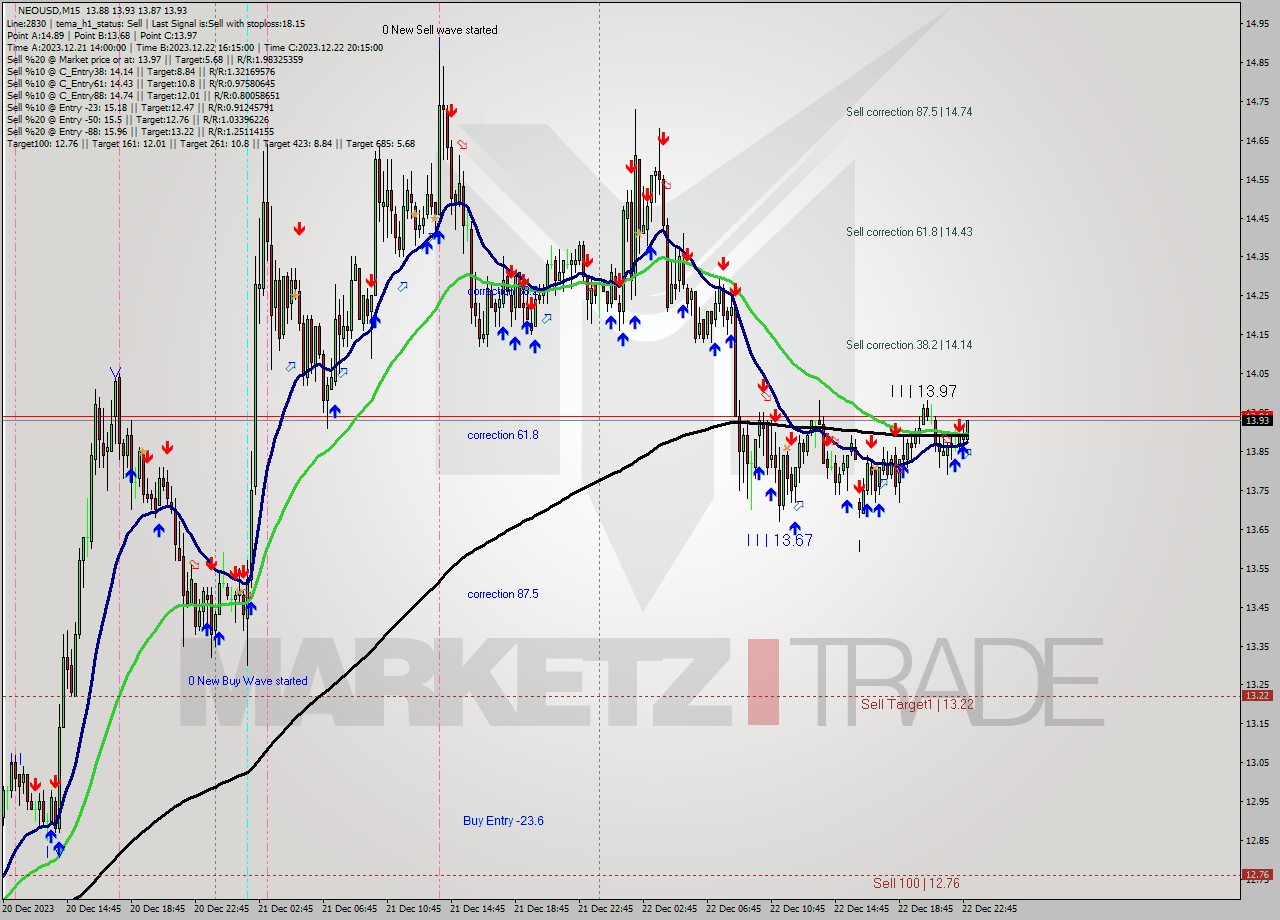Click the 'Sell 100 | 12.76' label

(916, 883)
